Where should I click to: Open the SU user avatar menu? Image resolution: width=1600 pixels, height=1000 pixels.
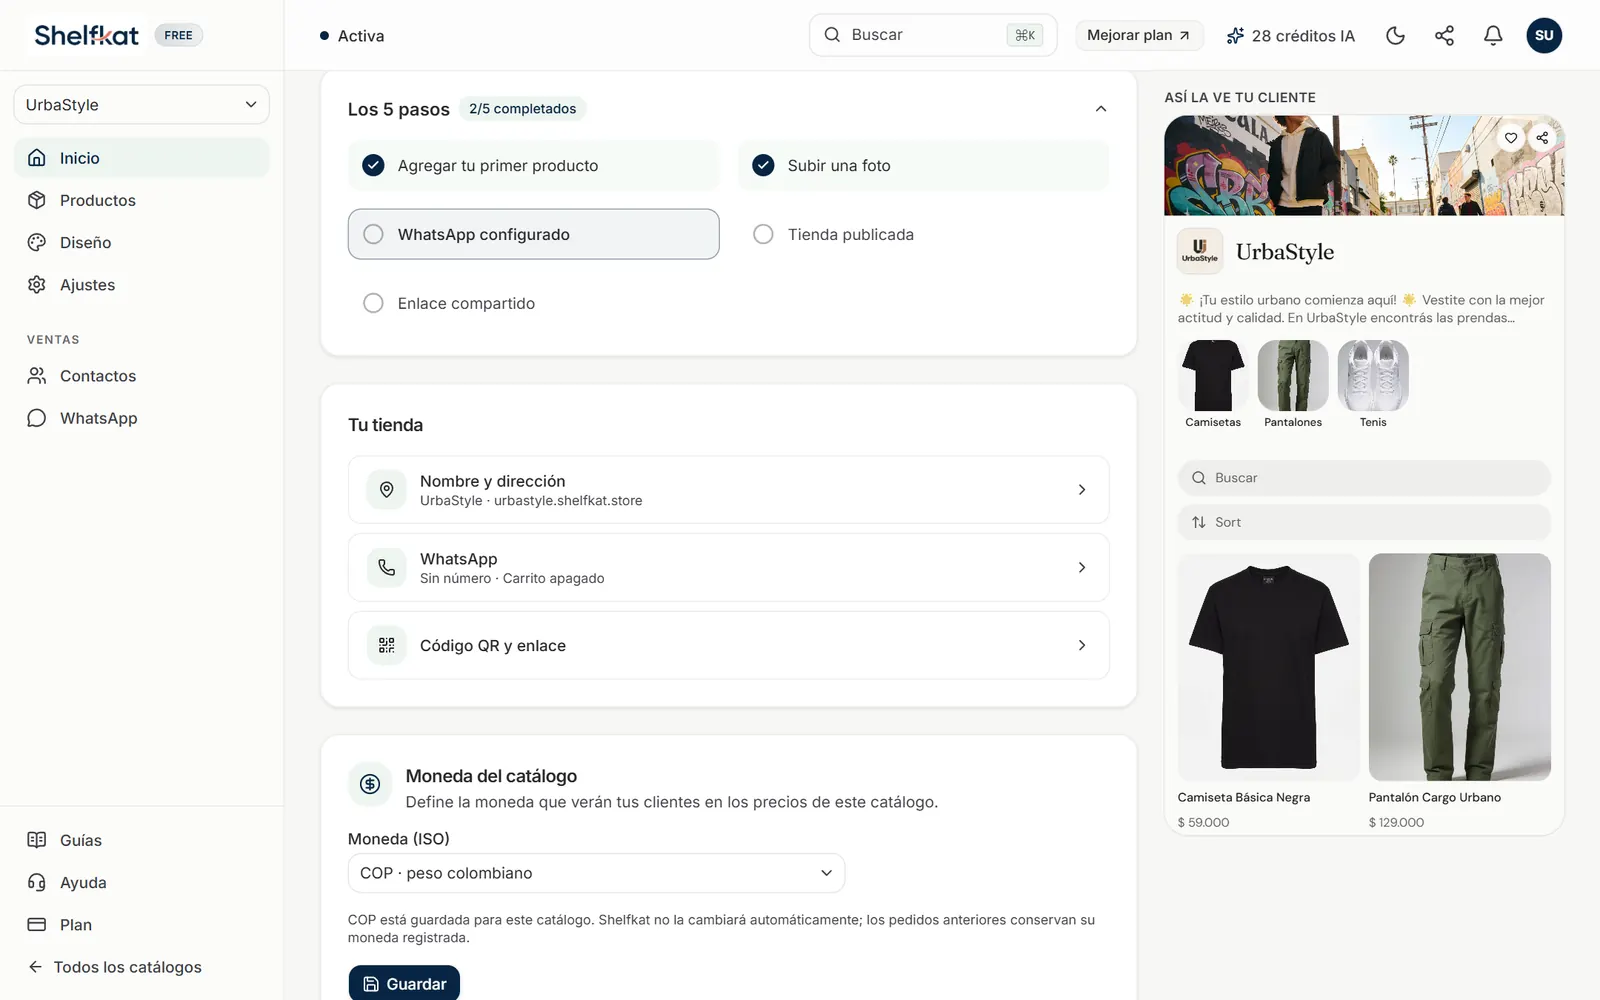pyautogui.click(x=1544, y=36)
